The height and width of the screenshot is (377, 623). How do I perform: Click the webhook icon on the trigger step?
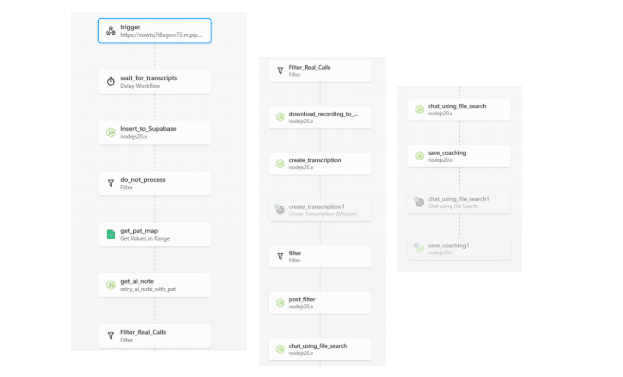pyautogui.click(x=111, y=31)
